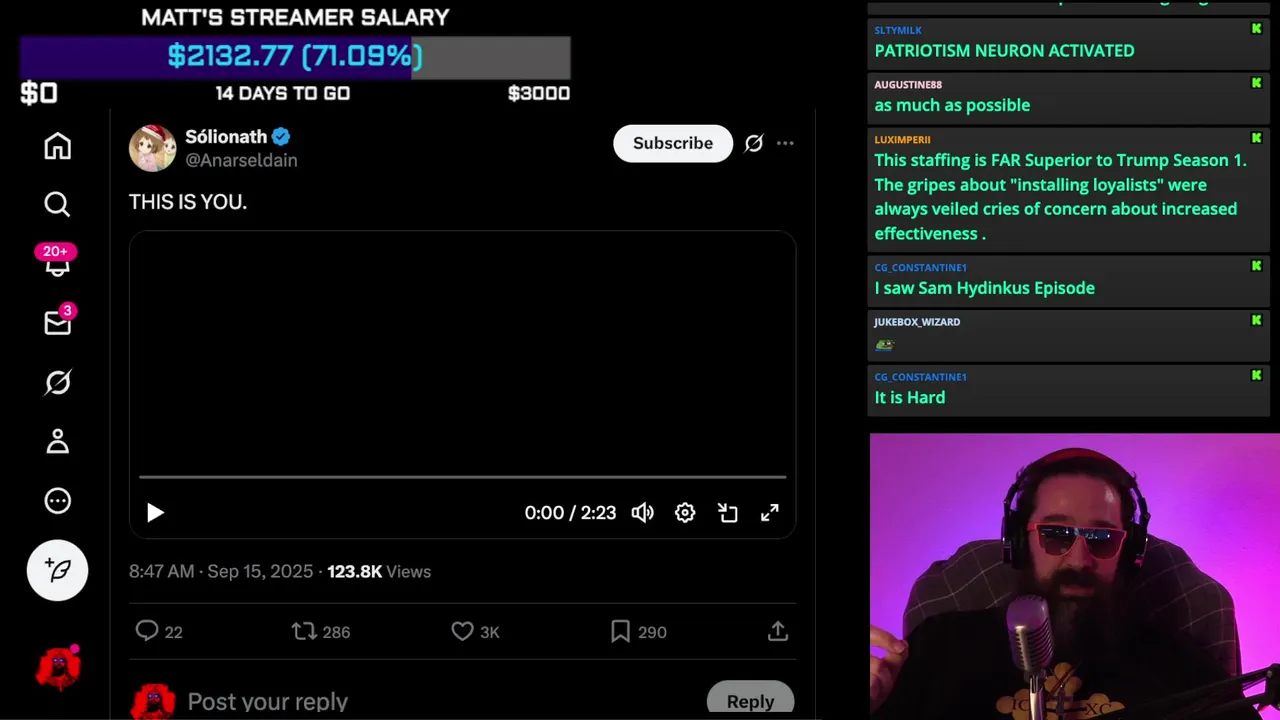Open the post's three-dot options menu
Screen dimensions: 1280x720
[785, 143]
